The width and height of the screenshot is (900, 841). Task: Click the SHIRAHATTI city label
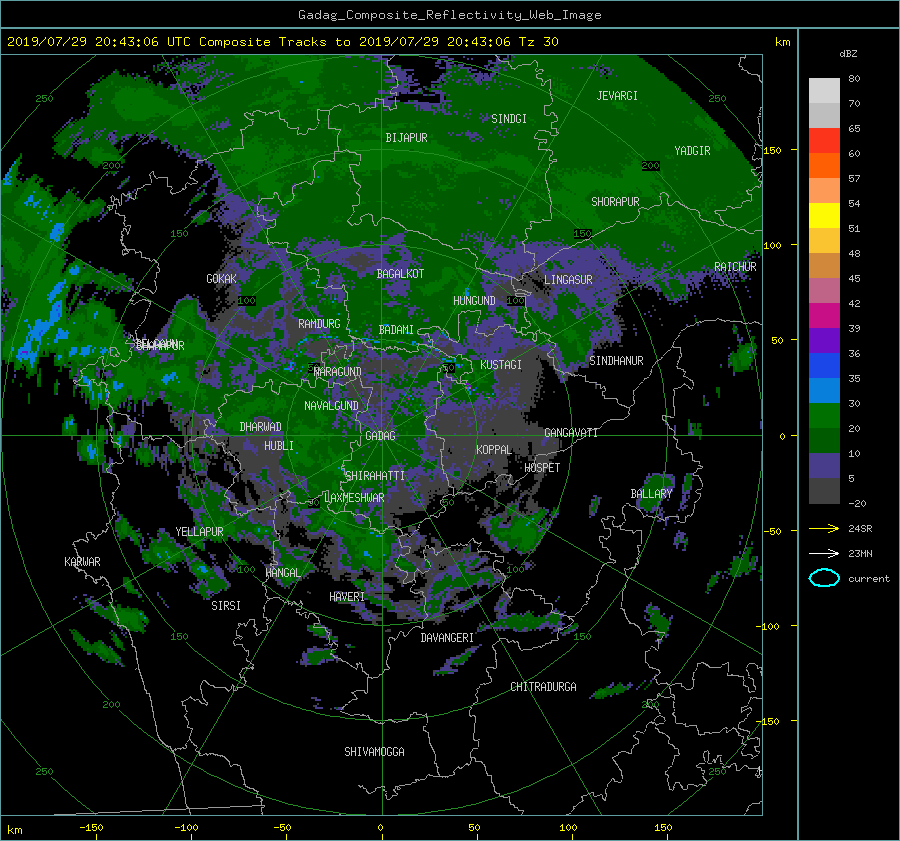(x=375, y=476)
